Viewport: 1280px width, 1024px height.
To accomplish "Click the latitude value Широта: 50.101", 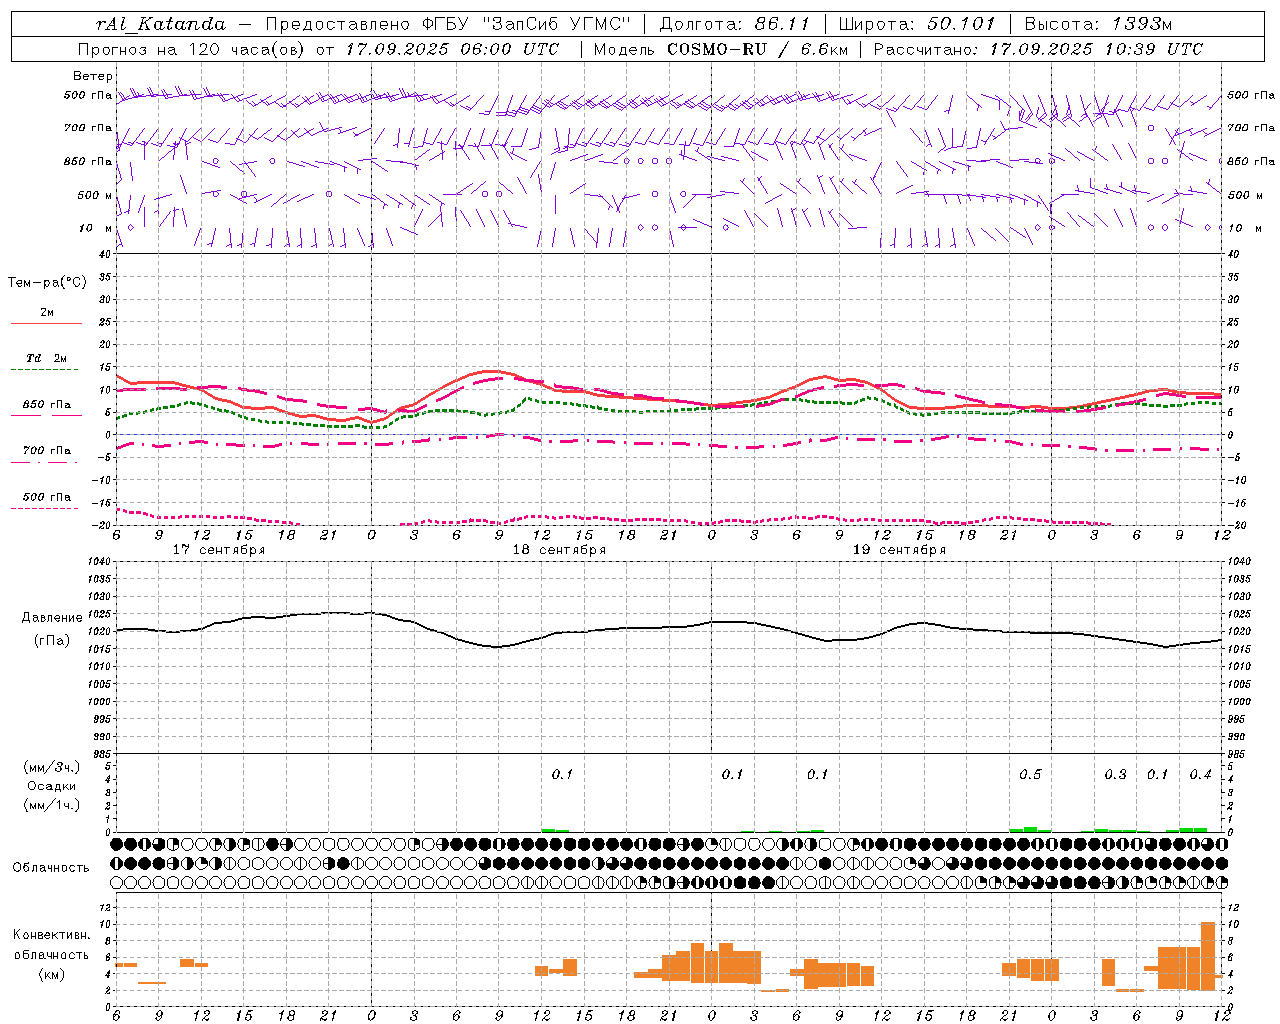I will (x=917, y=24).
